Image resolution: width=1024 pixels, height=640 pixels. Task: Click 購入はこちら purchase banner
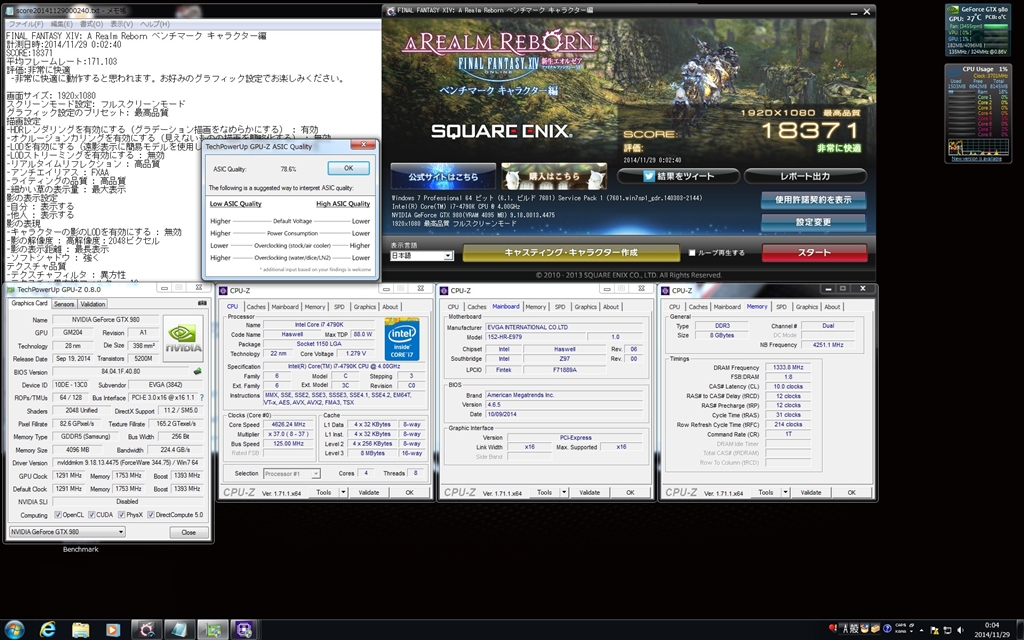(554, 176)
